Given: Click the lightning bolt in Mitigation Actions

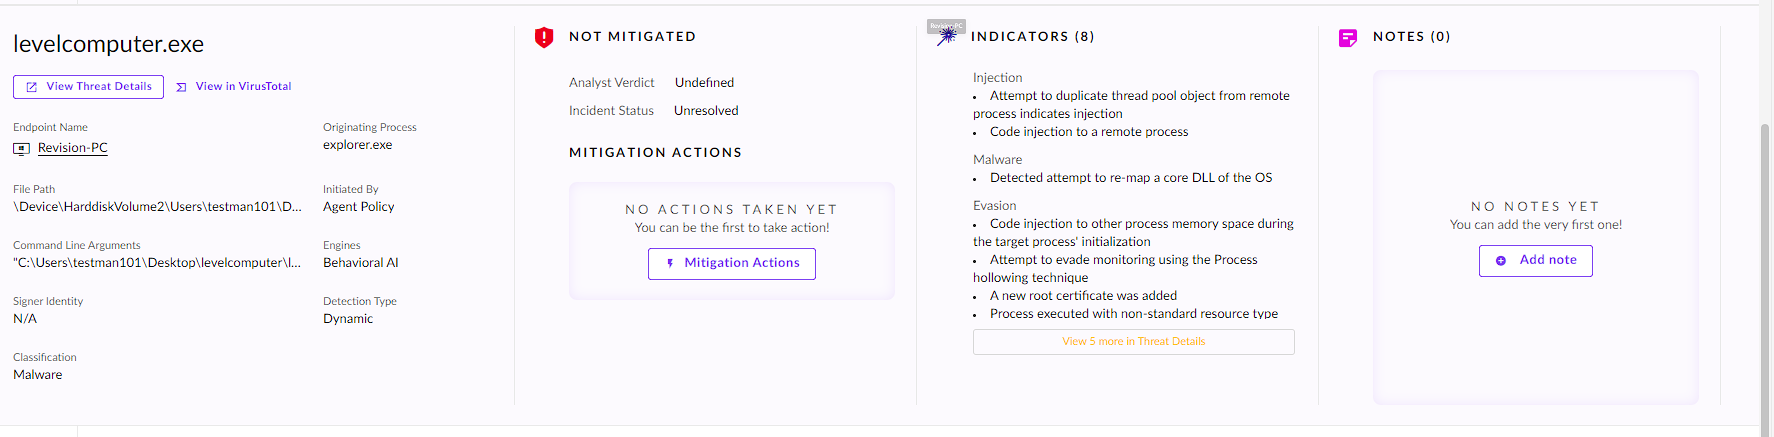Looking at the screenshot, I should (670, 263).
